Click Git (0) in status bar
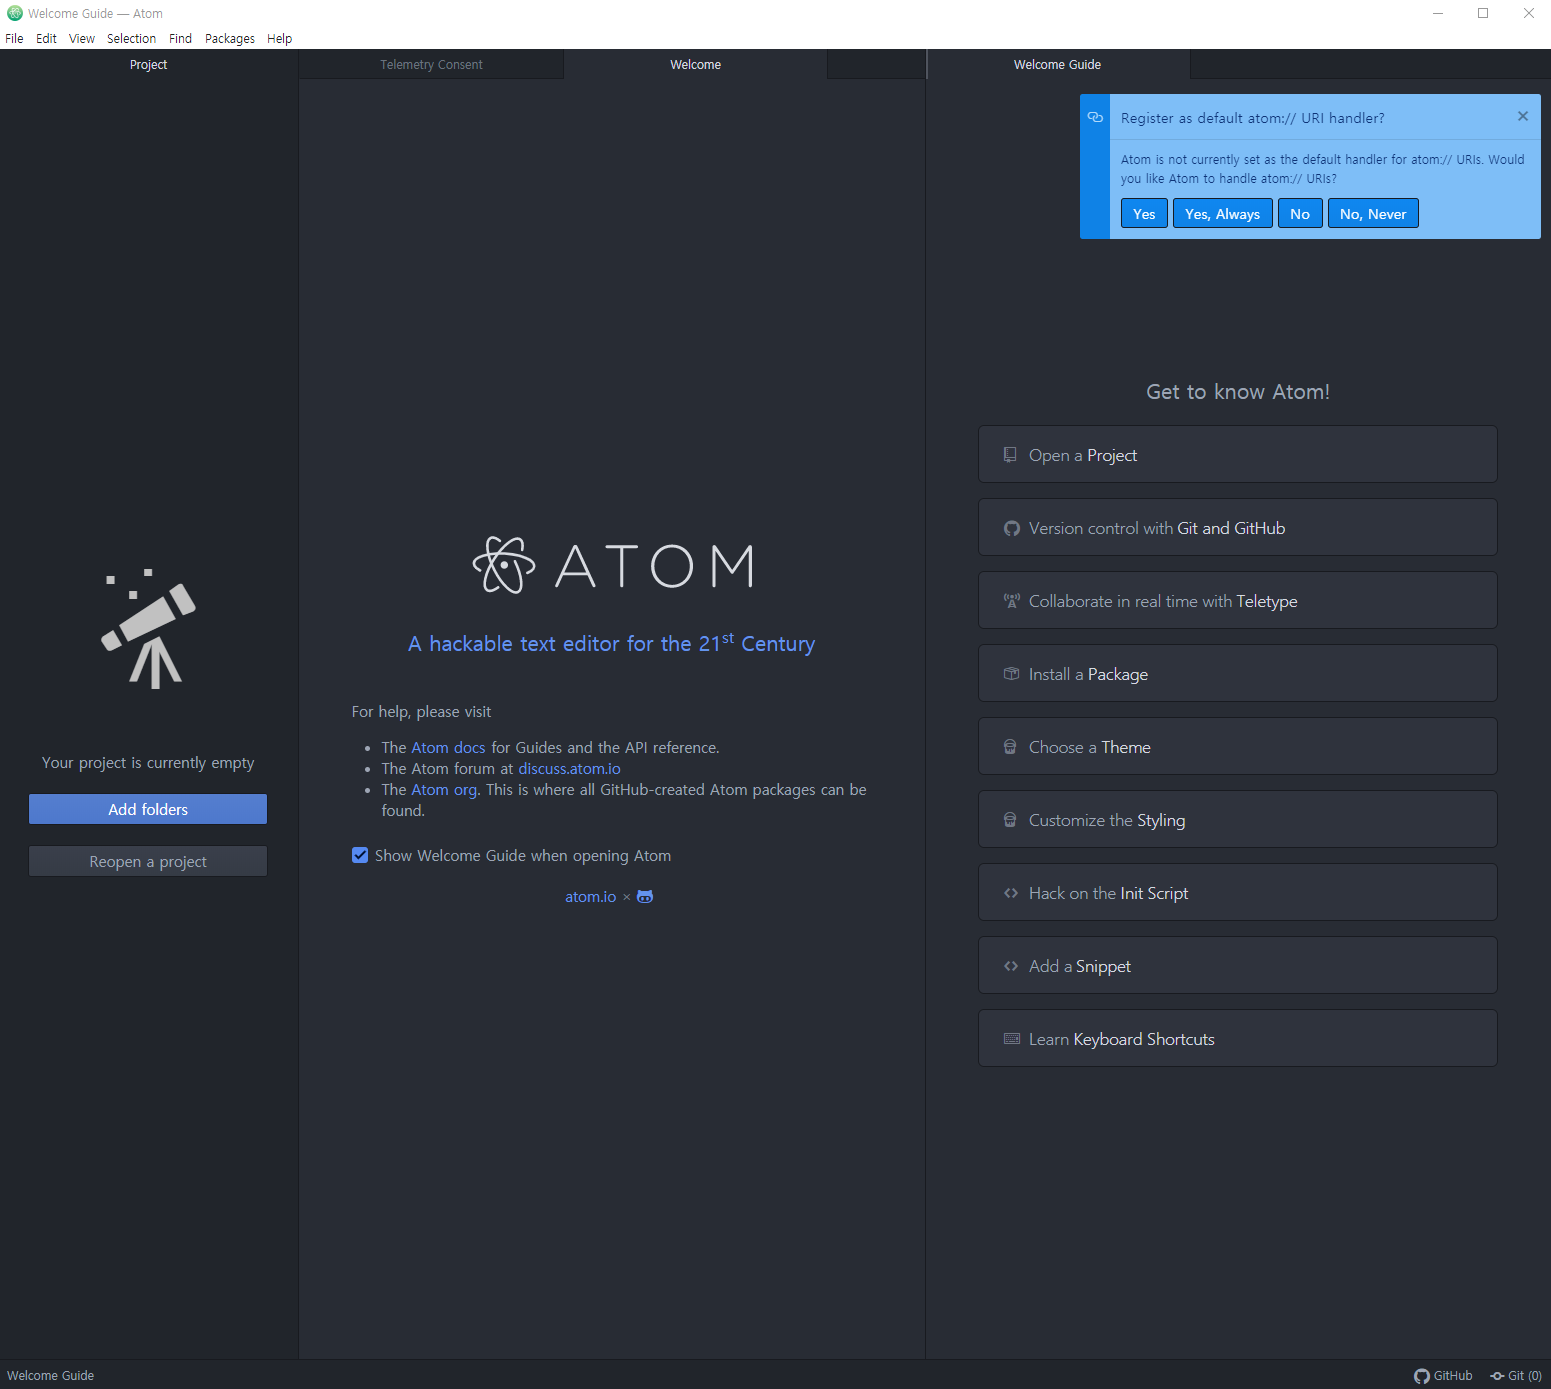 click(1516, 1376)
